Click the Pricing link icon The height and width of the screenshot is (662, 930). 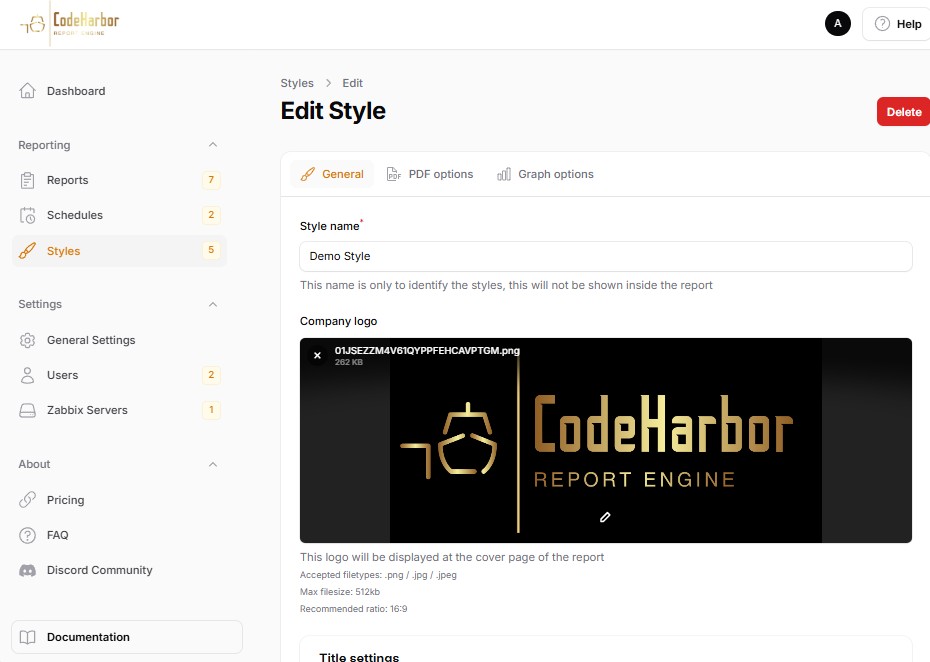[x=27, y=500]
